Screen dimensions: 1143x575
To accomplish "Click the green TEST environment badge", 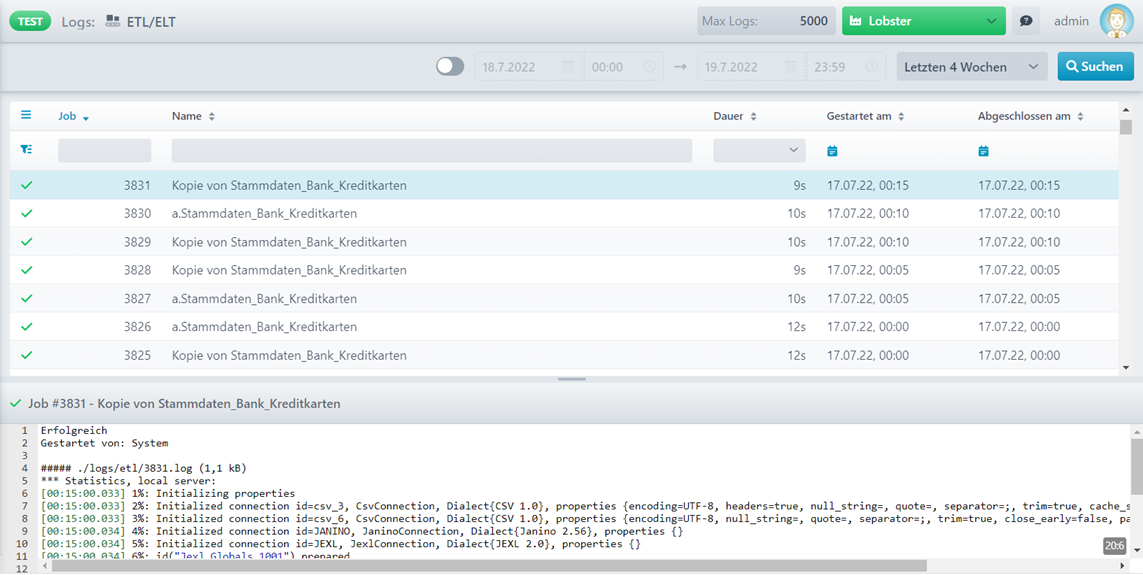I will 31,21.
